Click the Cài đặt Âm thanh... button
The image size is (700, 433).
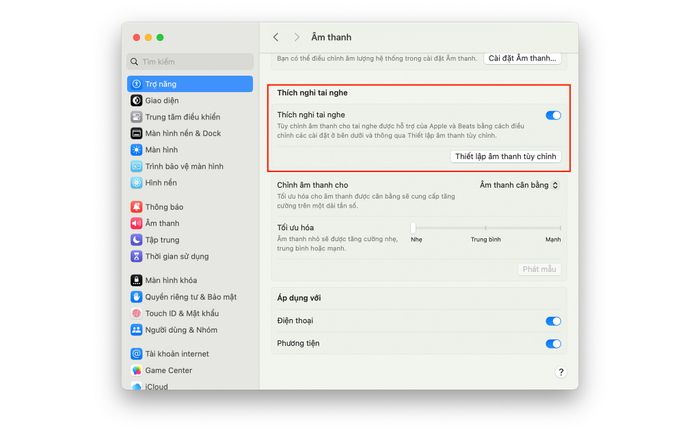[x=522, y=58]
